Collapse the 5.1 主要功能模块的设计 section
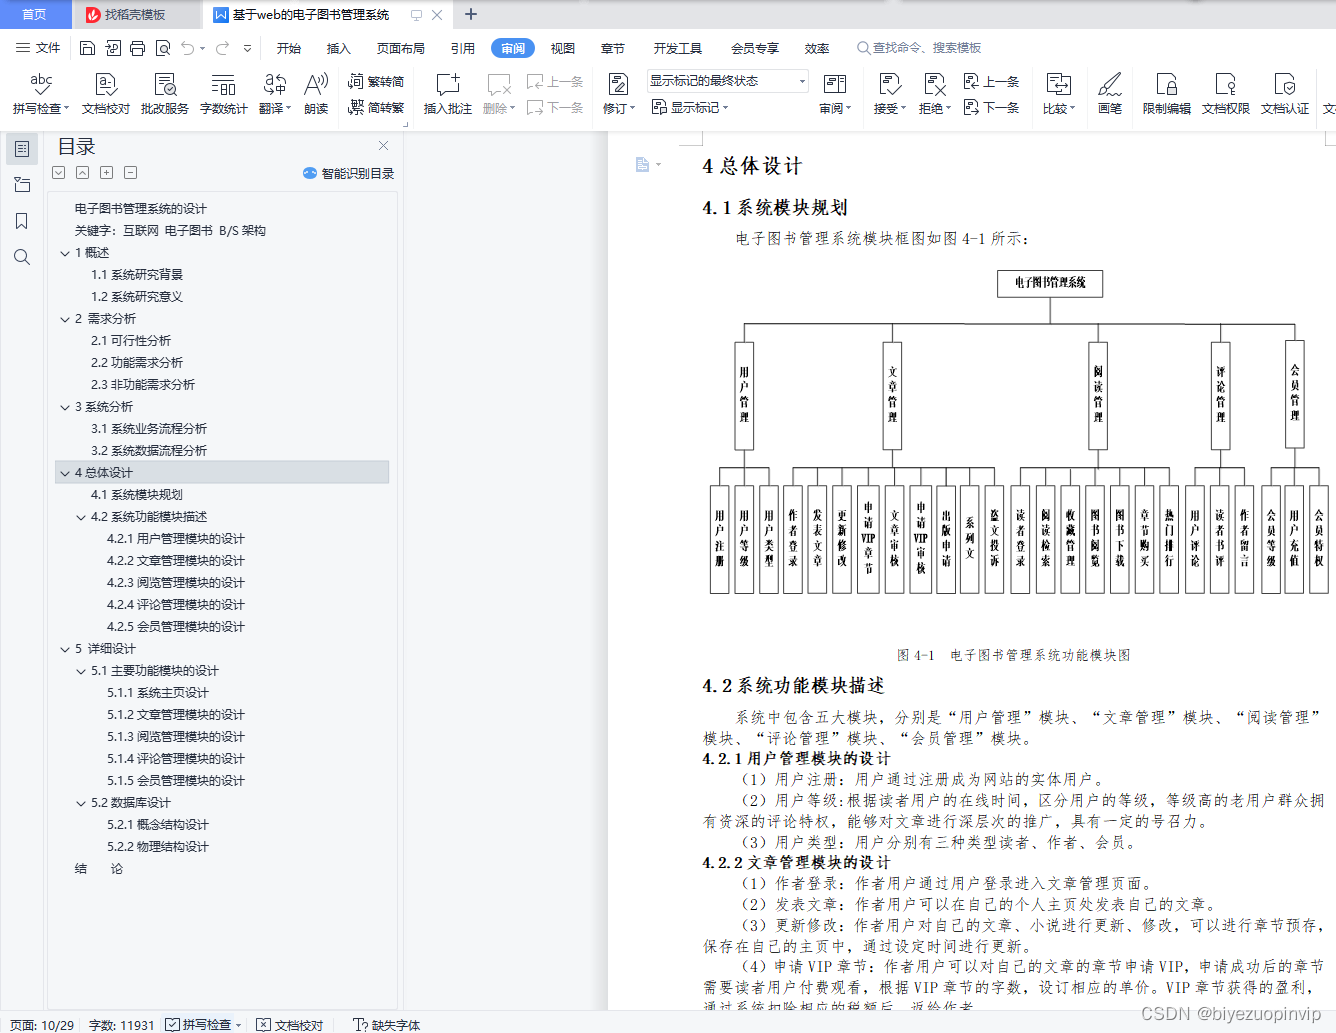Image resolution: width=1336 pixels, height=1033 pixels. (81, 671)
